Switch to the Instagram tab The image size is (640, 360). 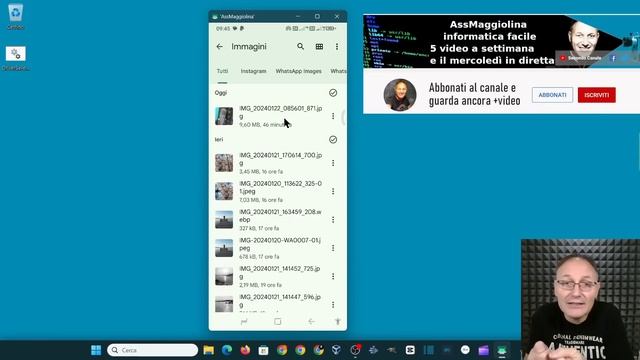point(253,71)
